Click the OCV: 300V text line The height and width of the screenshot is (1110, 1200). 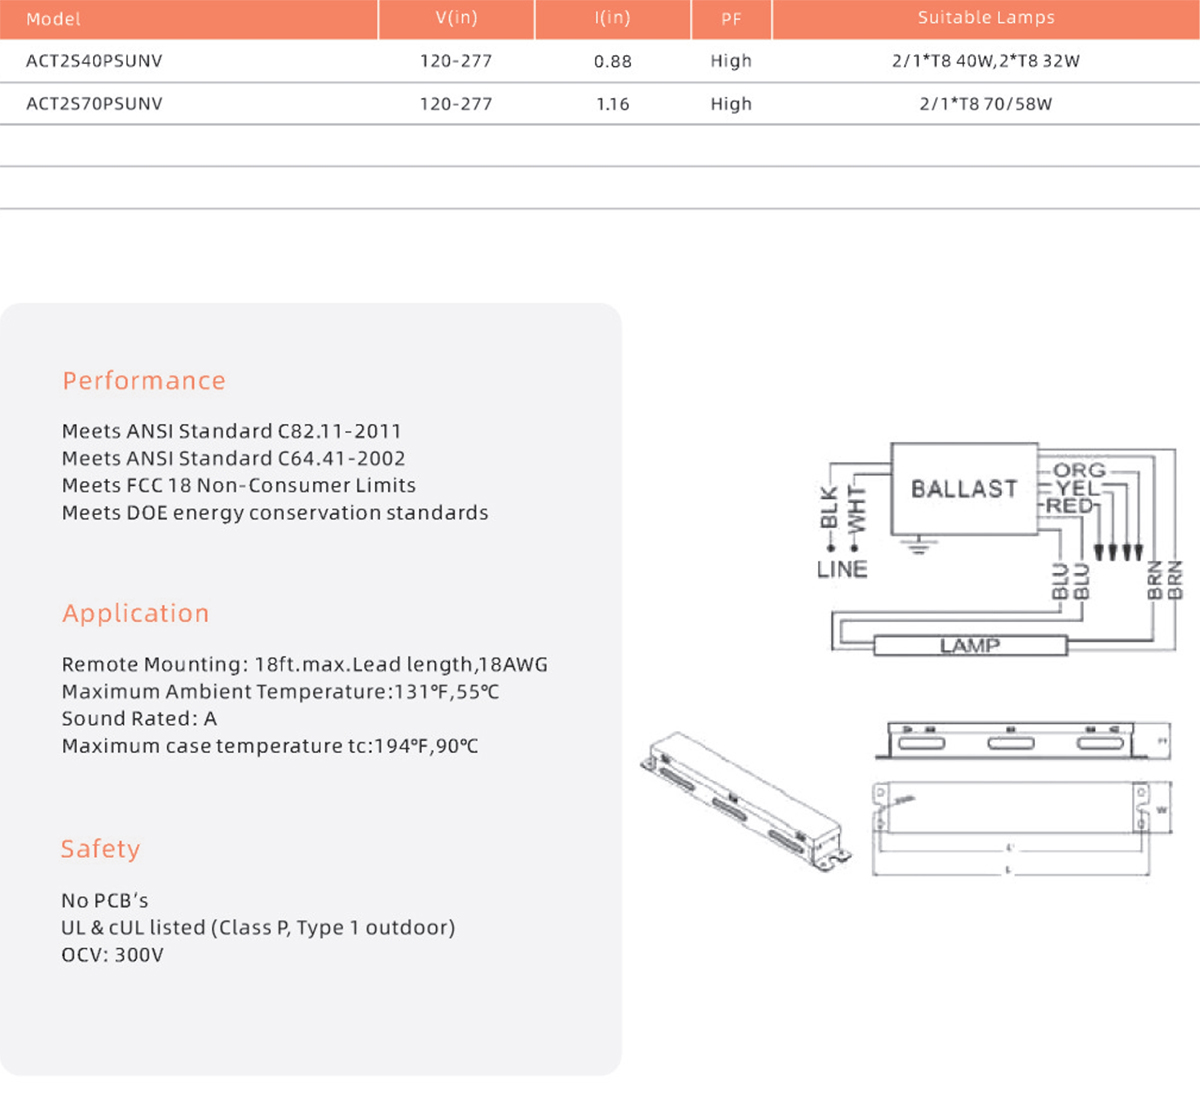pos(113,955)
